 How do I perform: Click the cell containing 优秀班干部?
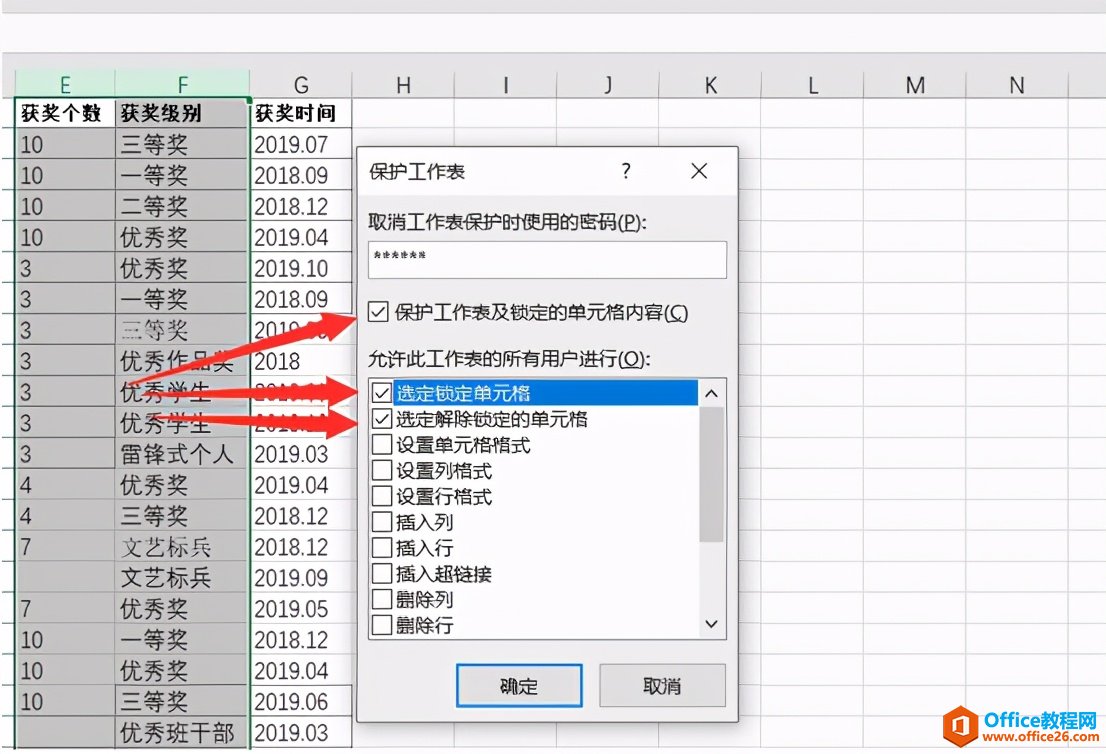coord(182,733)
